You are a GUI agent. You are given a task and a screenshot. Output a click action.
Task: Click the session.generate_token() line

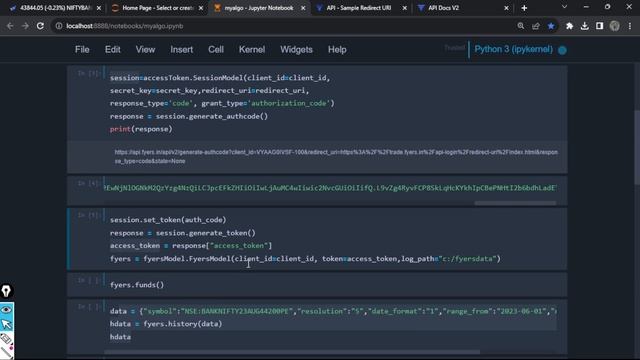tap(182, 233)
